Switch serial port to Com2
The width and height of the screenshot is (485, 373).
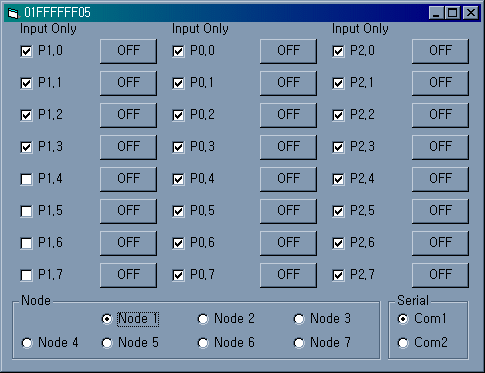pos(403,343)
